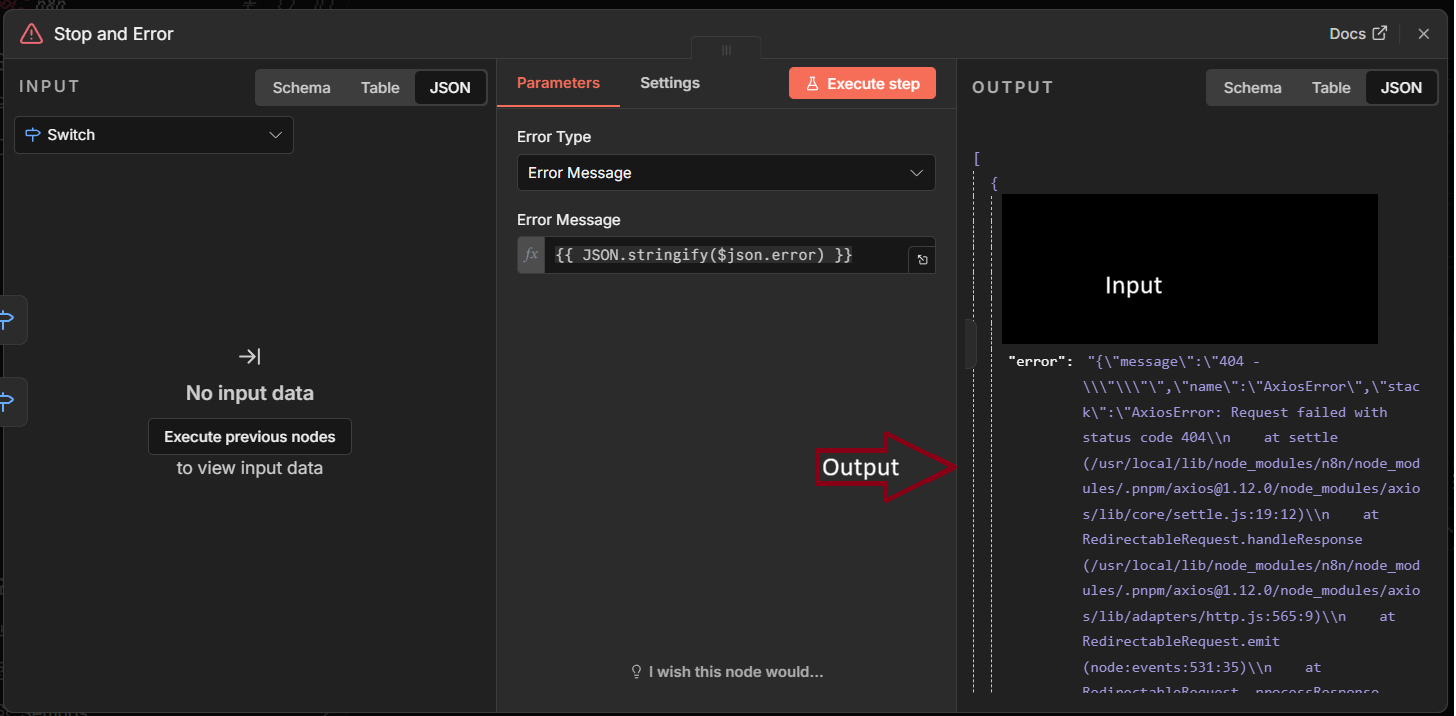Click the lower Switch node icon on left edge
This screenshot has width=1456, height=716.
[x=8, y=402]
